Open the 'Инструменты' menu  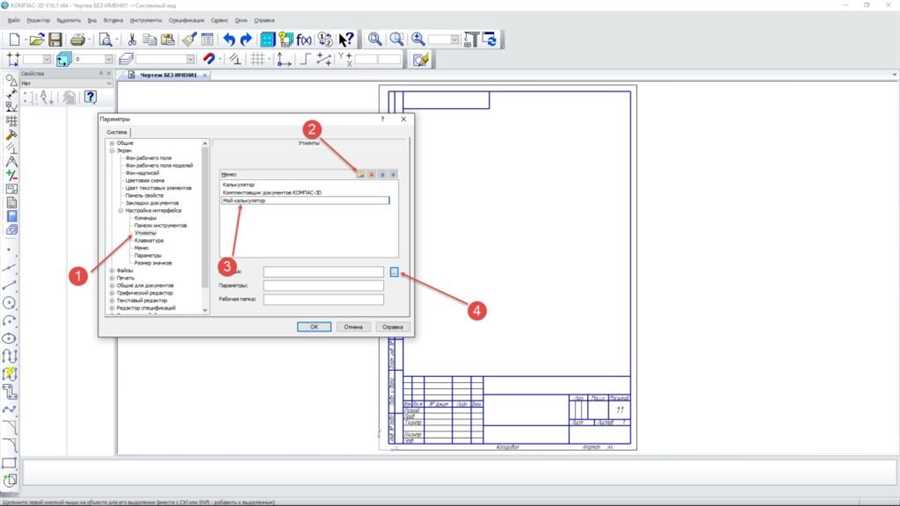click(146, 20)
